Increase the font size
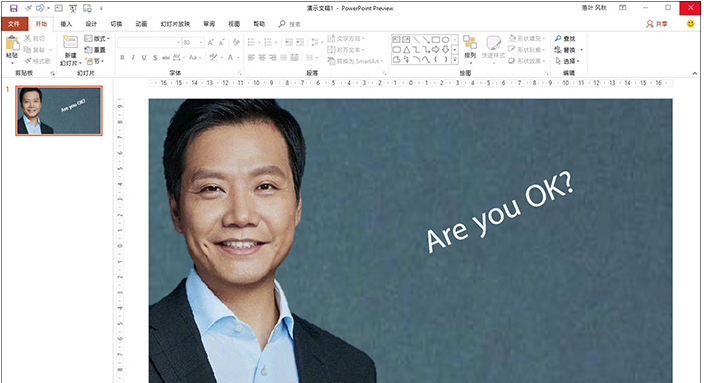The image size is (704, 383). click(211, 43)
